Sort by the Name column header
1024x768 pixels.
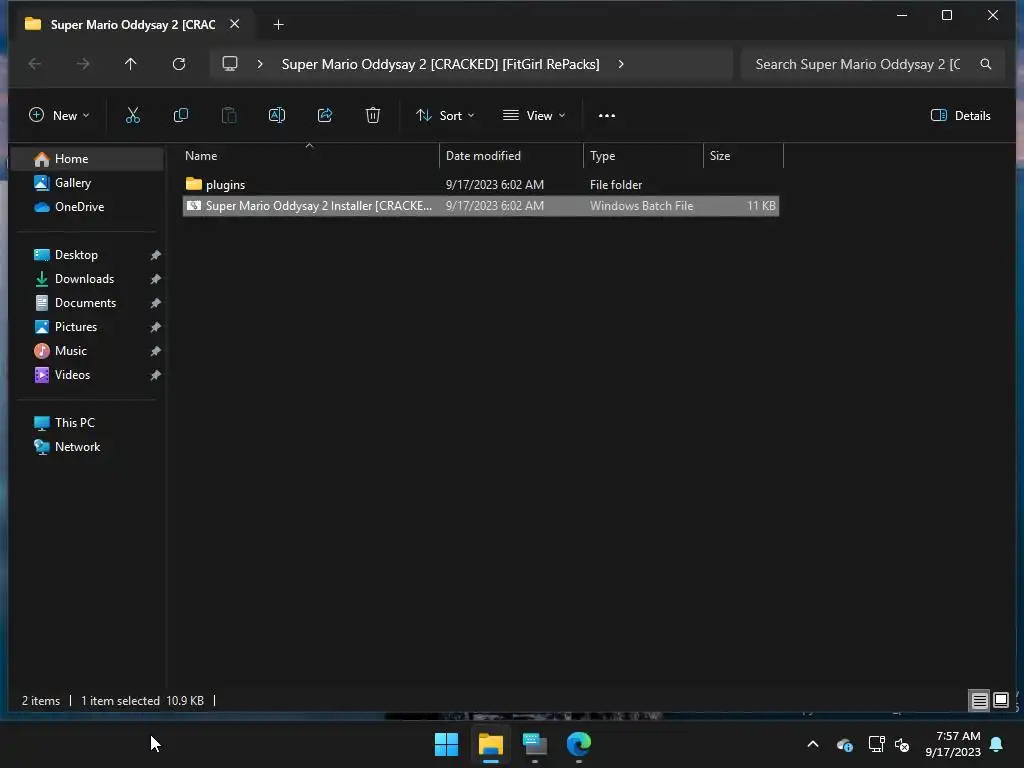(x=309, y=156)
